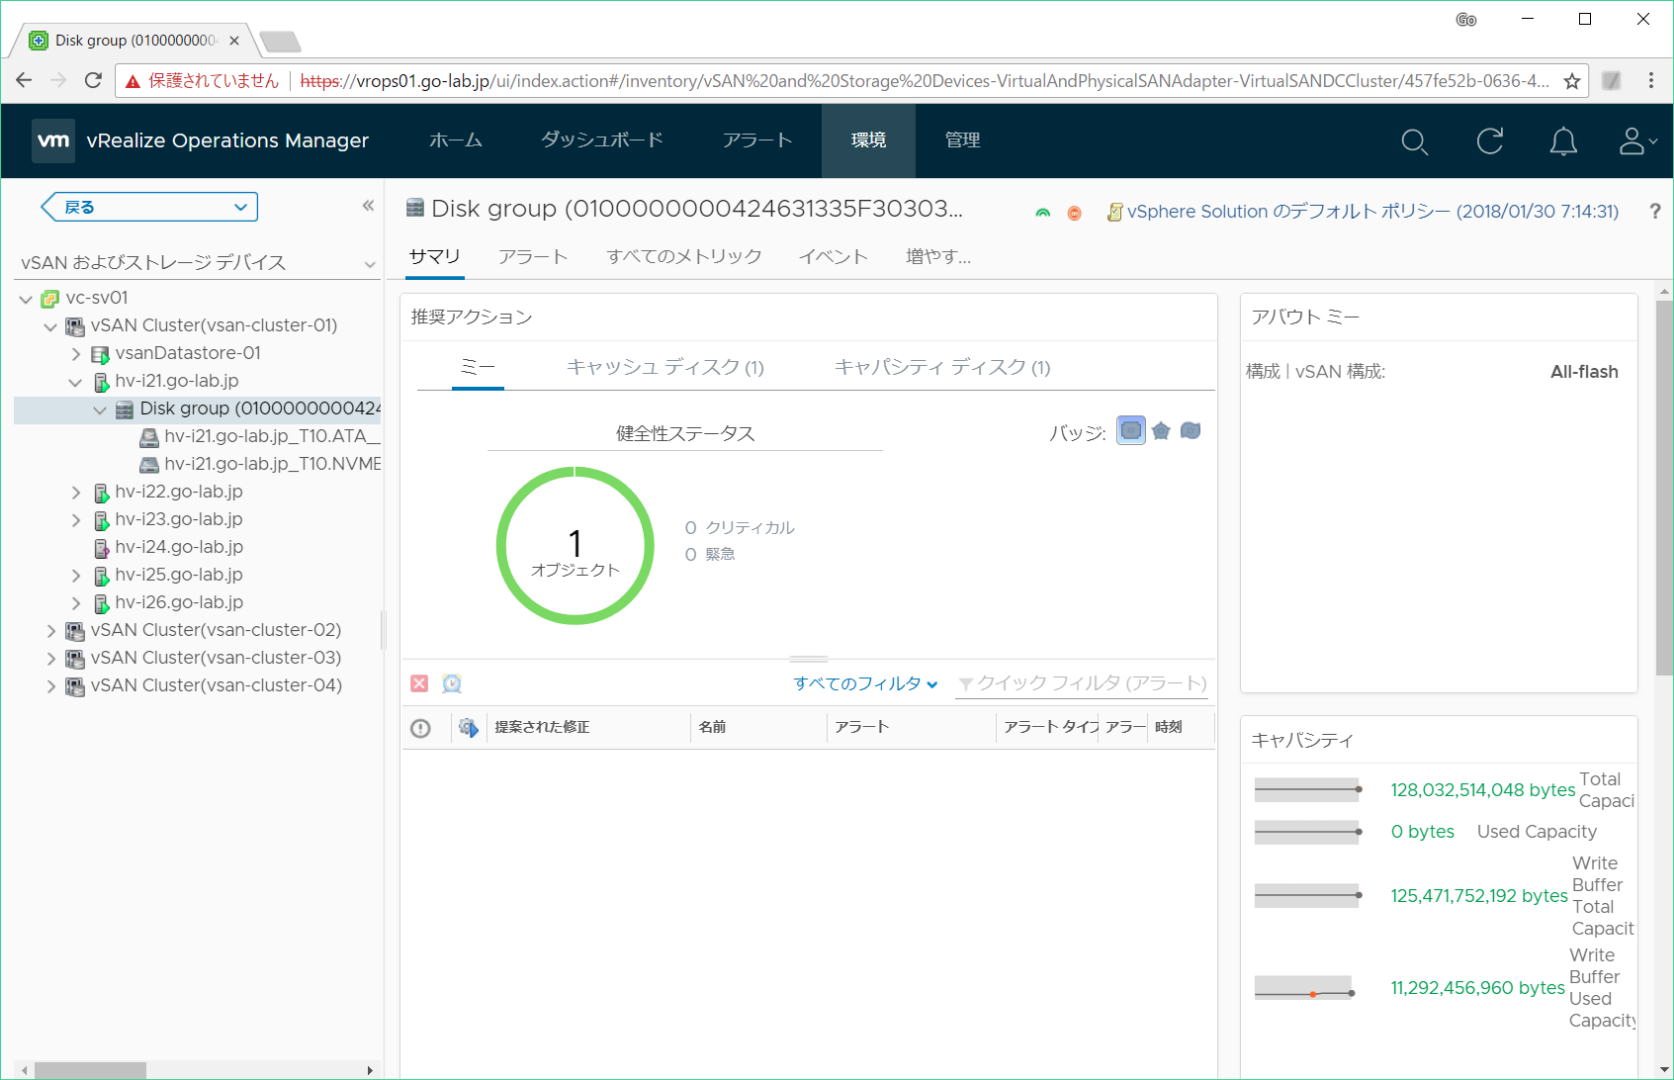Viewport: 1674px width, 1080px height.
Task: Click orange risk status icon beside title
Action: pos(1074,212)
